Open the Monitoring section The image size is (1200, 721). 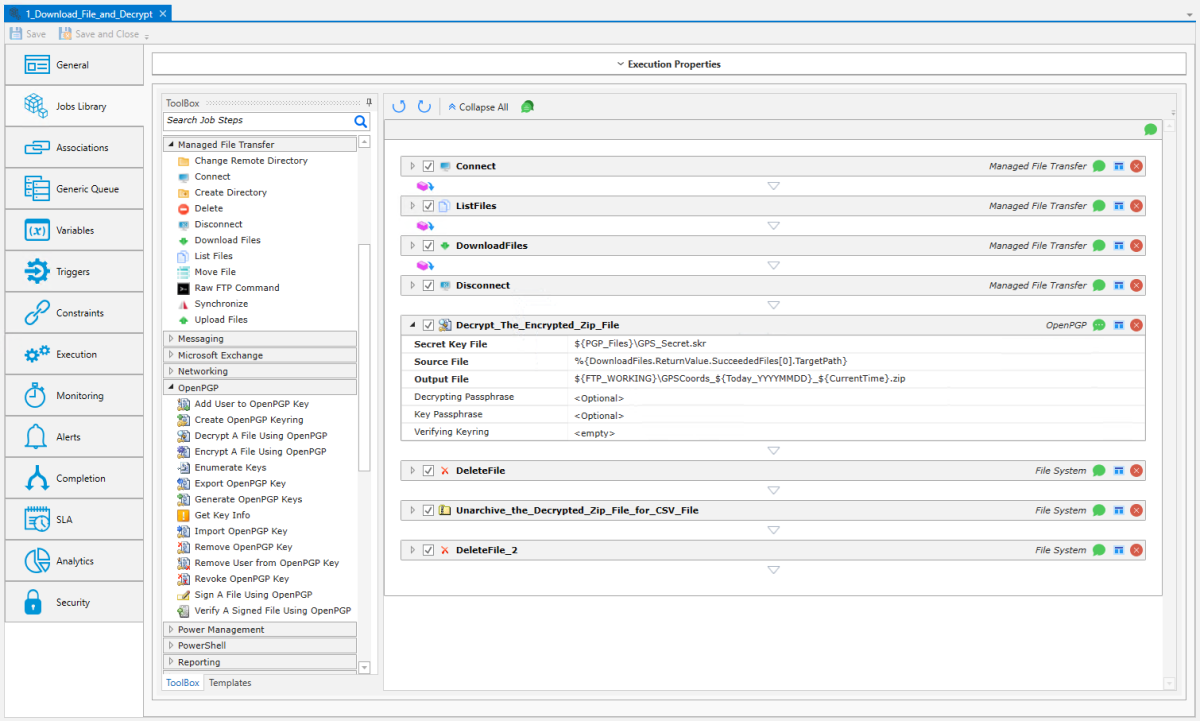75,395
